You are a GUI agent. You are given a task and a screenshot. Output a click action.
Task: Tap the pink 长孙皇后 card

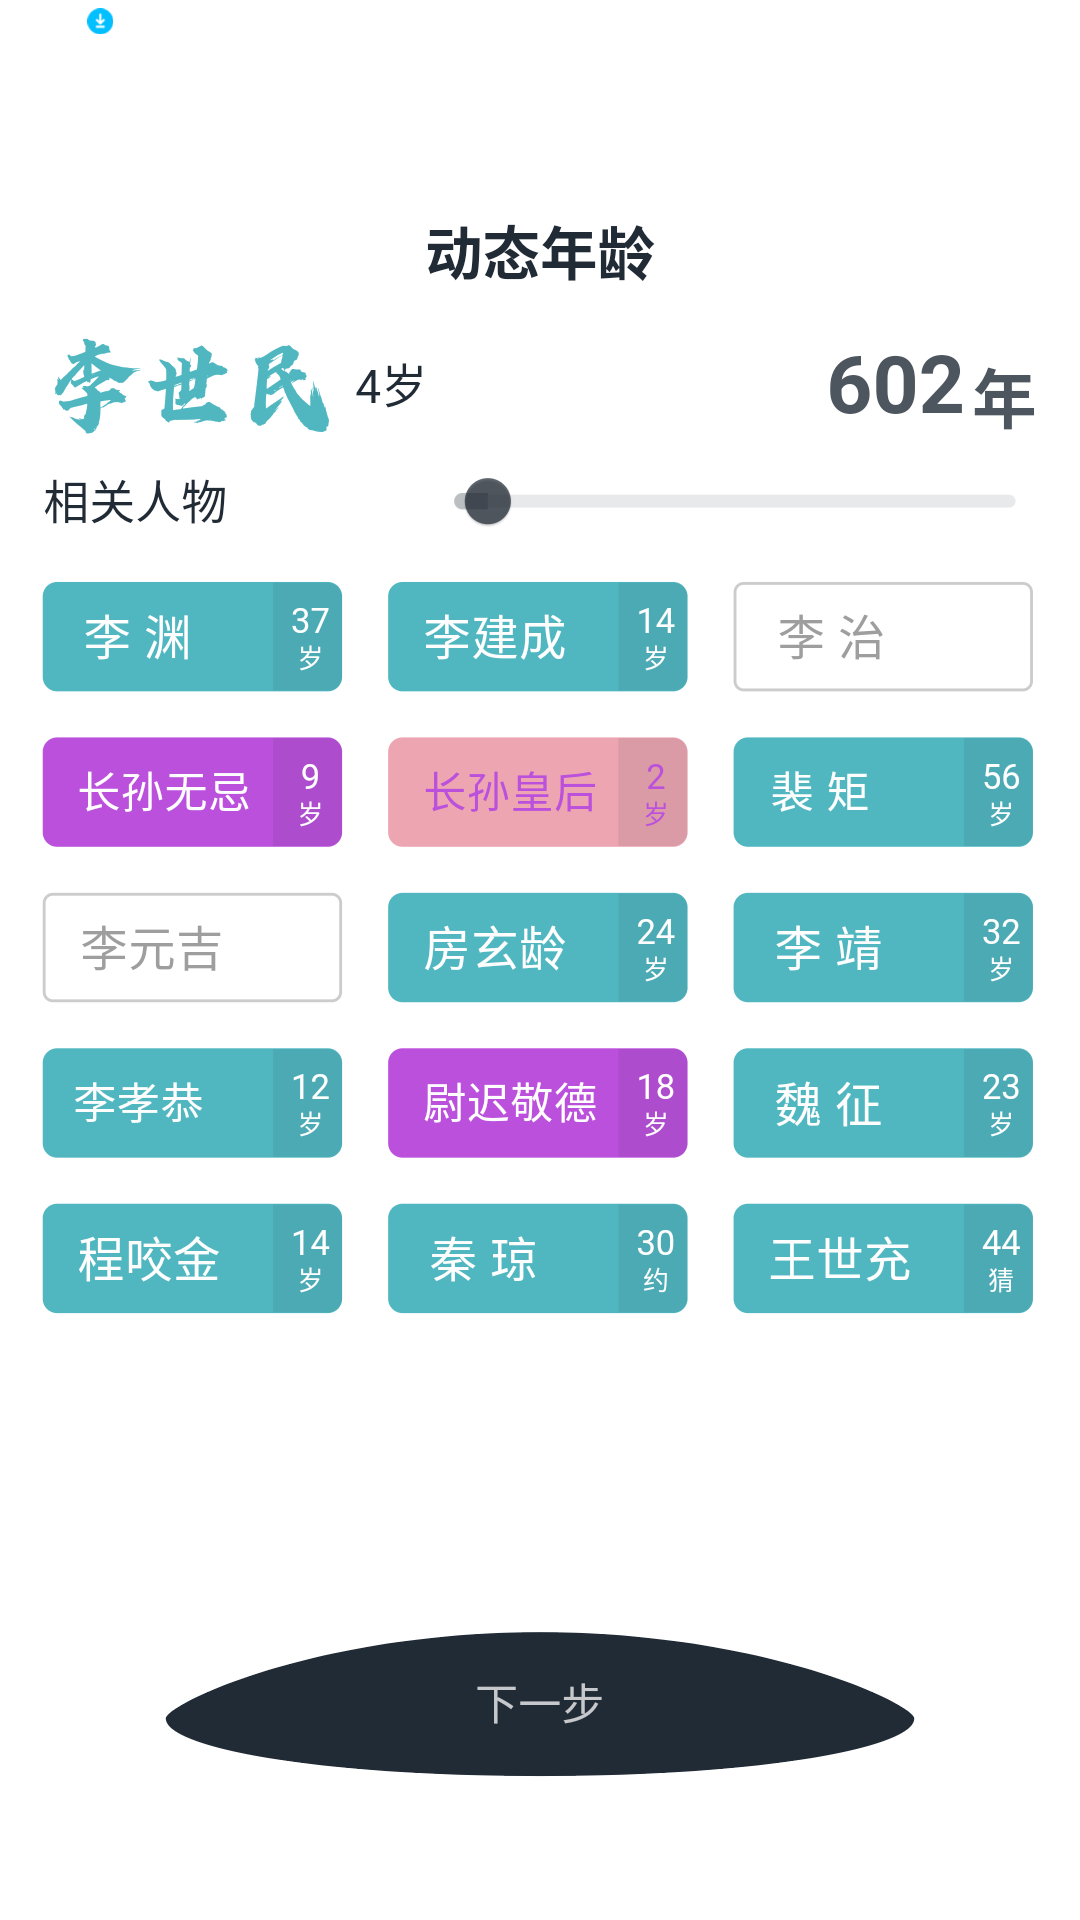[537, 792]
